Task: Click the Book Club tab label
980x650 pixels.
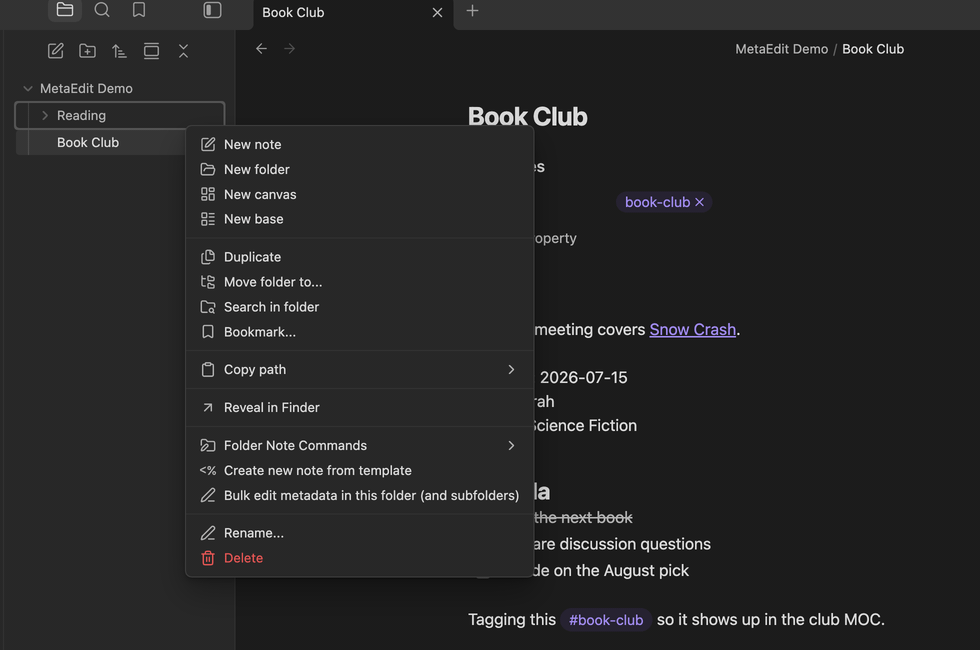Action: coord(293,12)
